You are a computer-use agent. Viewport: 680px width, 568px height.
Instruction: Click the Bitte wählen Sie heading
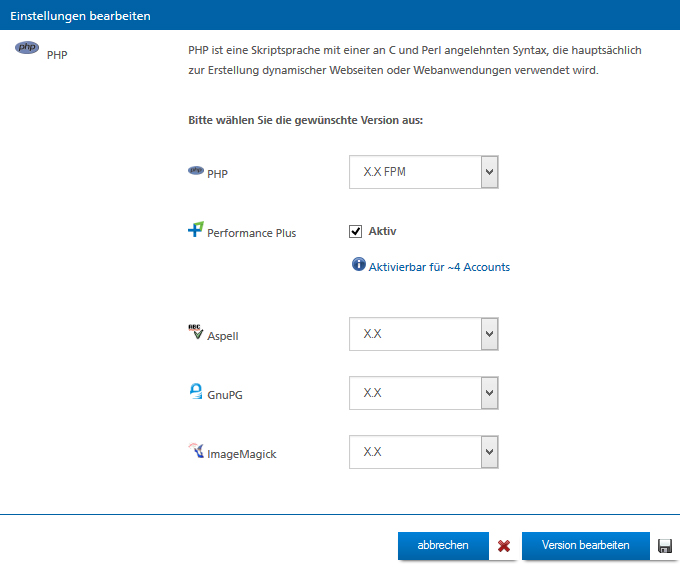(305, 120)
